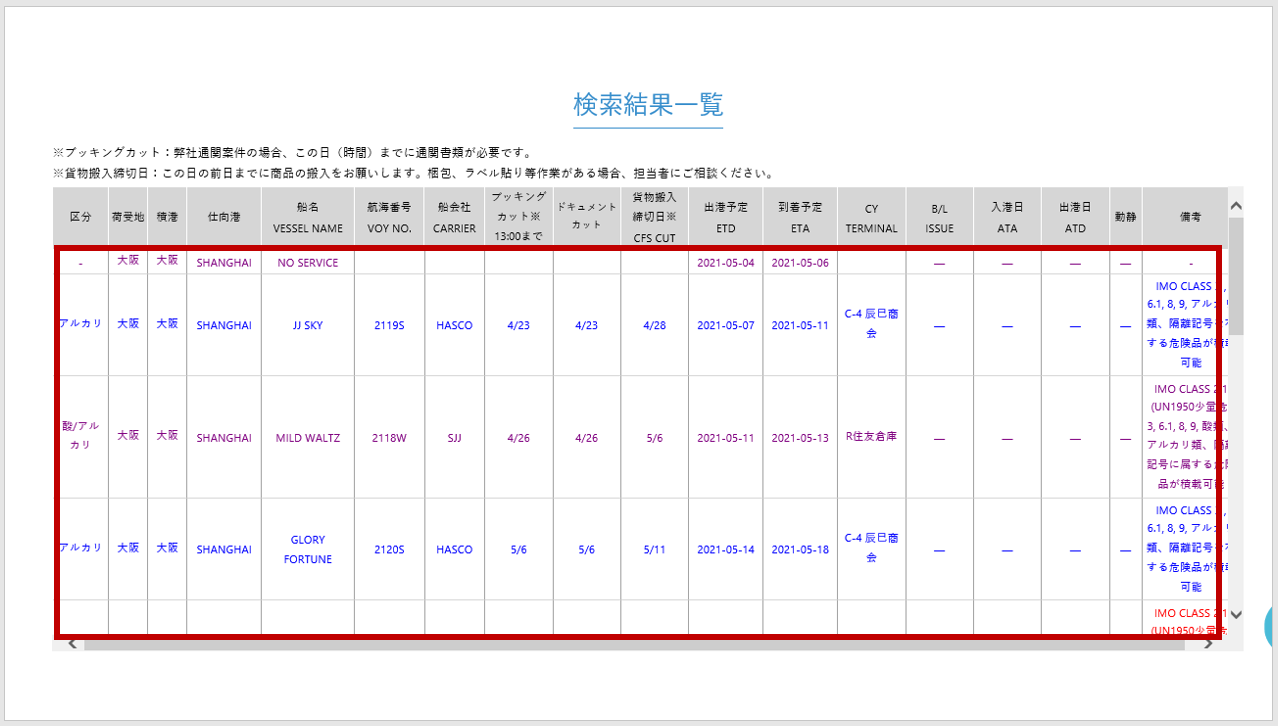Click CFS cut 5/6 in the MILD WALTZ row
The image size is (1278, 726).
click(655, 437)
